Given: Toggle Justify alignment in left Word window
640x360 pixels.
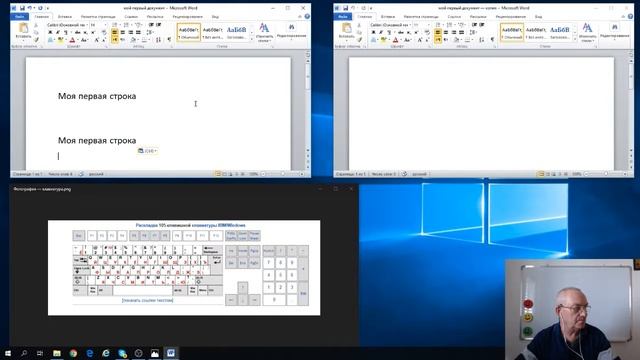Looking at the screenshot, I should click(x=138, y=32).
